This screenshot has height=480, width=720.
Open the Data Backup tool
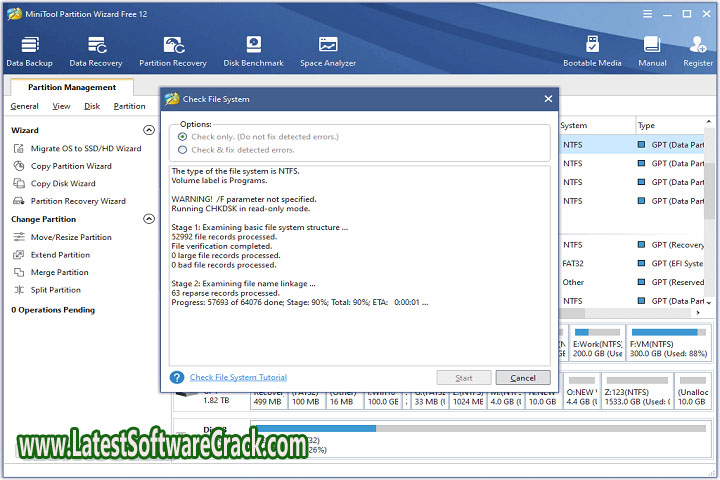(29, 50)
